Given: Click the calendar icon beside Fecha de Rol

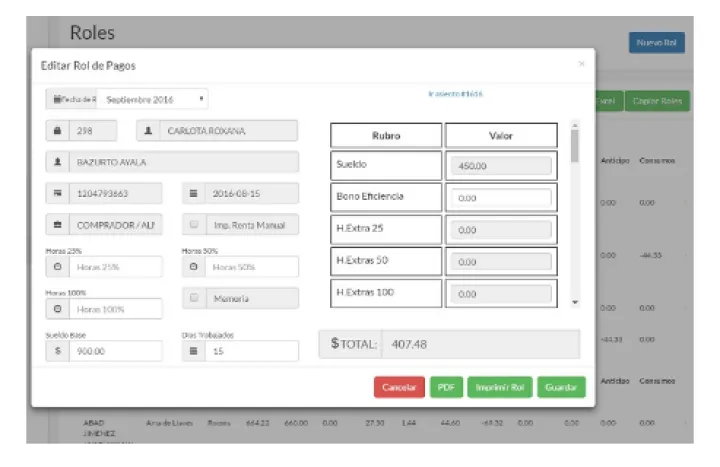Looking at the screenshot, I should [56, 100].
